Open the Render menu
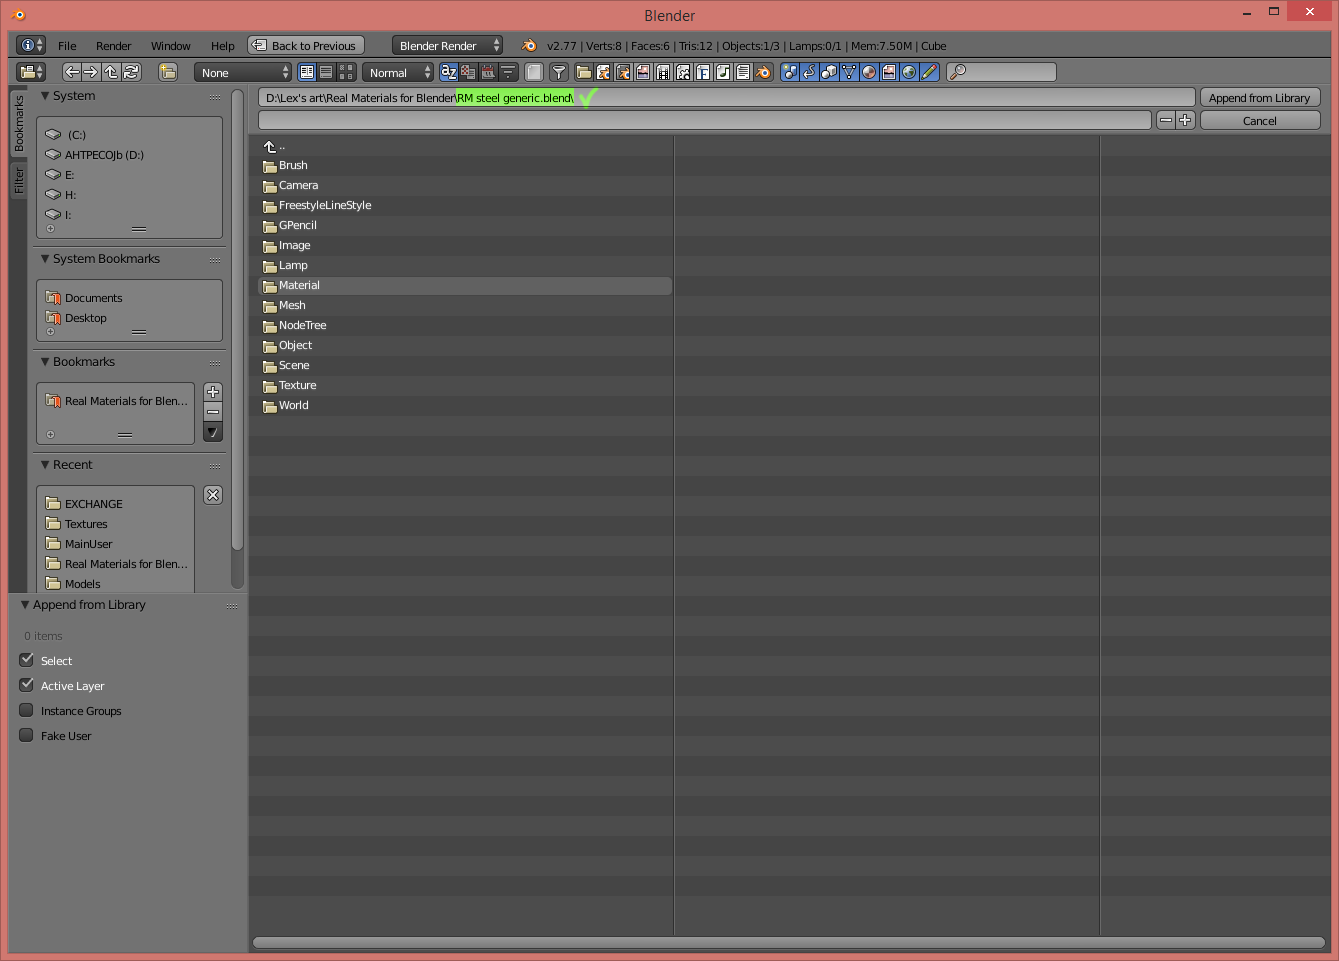Screen dimensions: 1339x961 point(113,46)
